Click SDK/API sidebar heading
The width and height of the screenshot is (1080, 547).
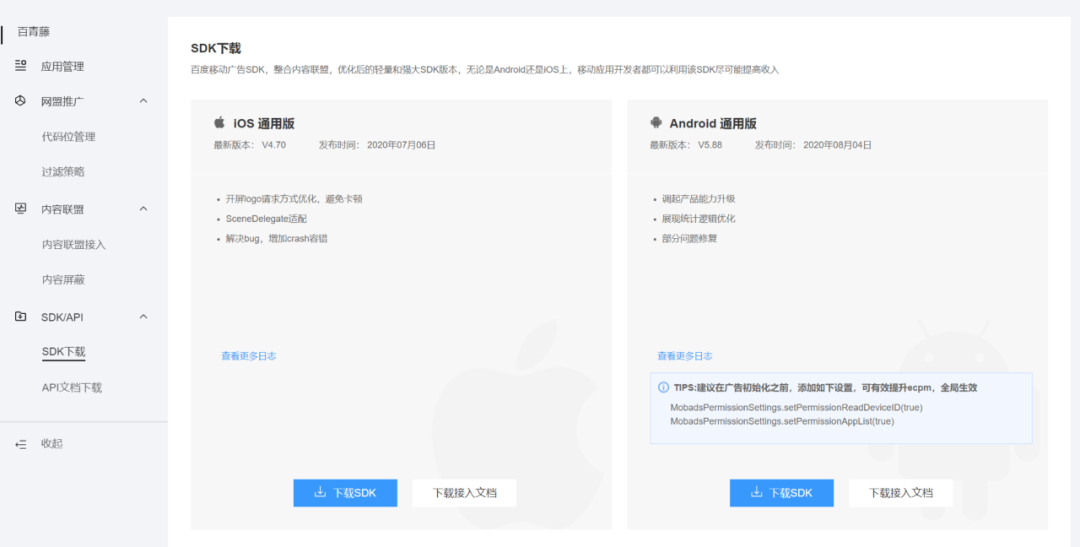click(x=62, y=316)
